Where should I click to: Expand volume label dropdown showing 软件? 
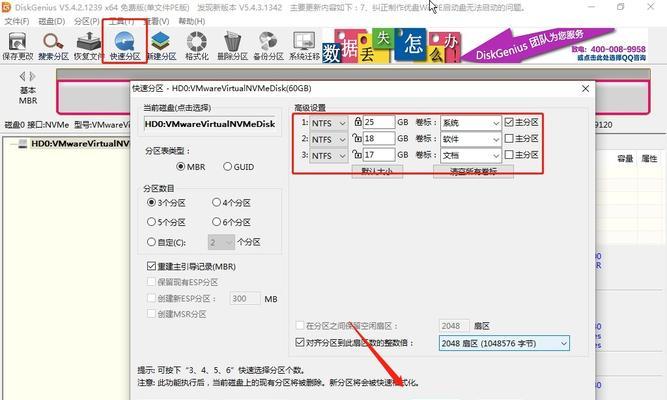coord(496,139)
